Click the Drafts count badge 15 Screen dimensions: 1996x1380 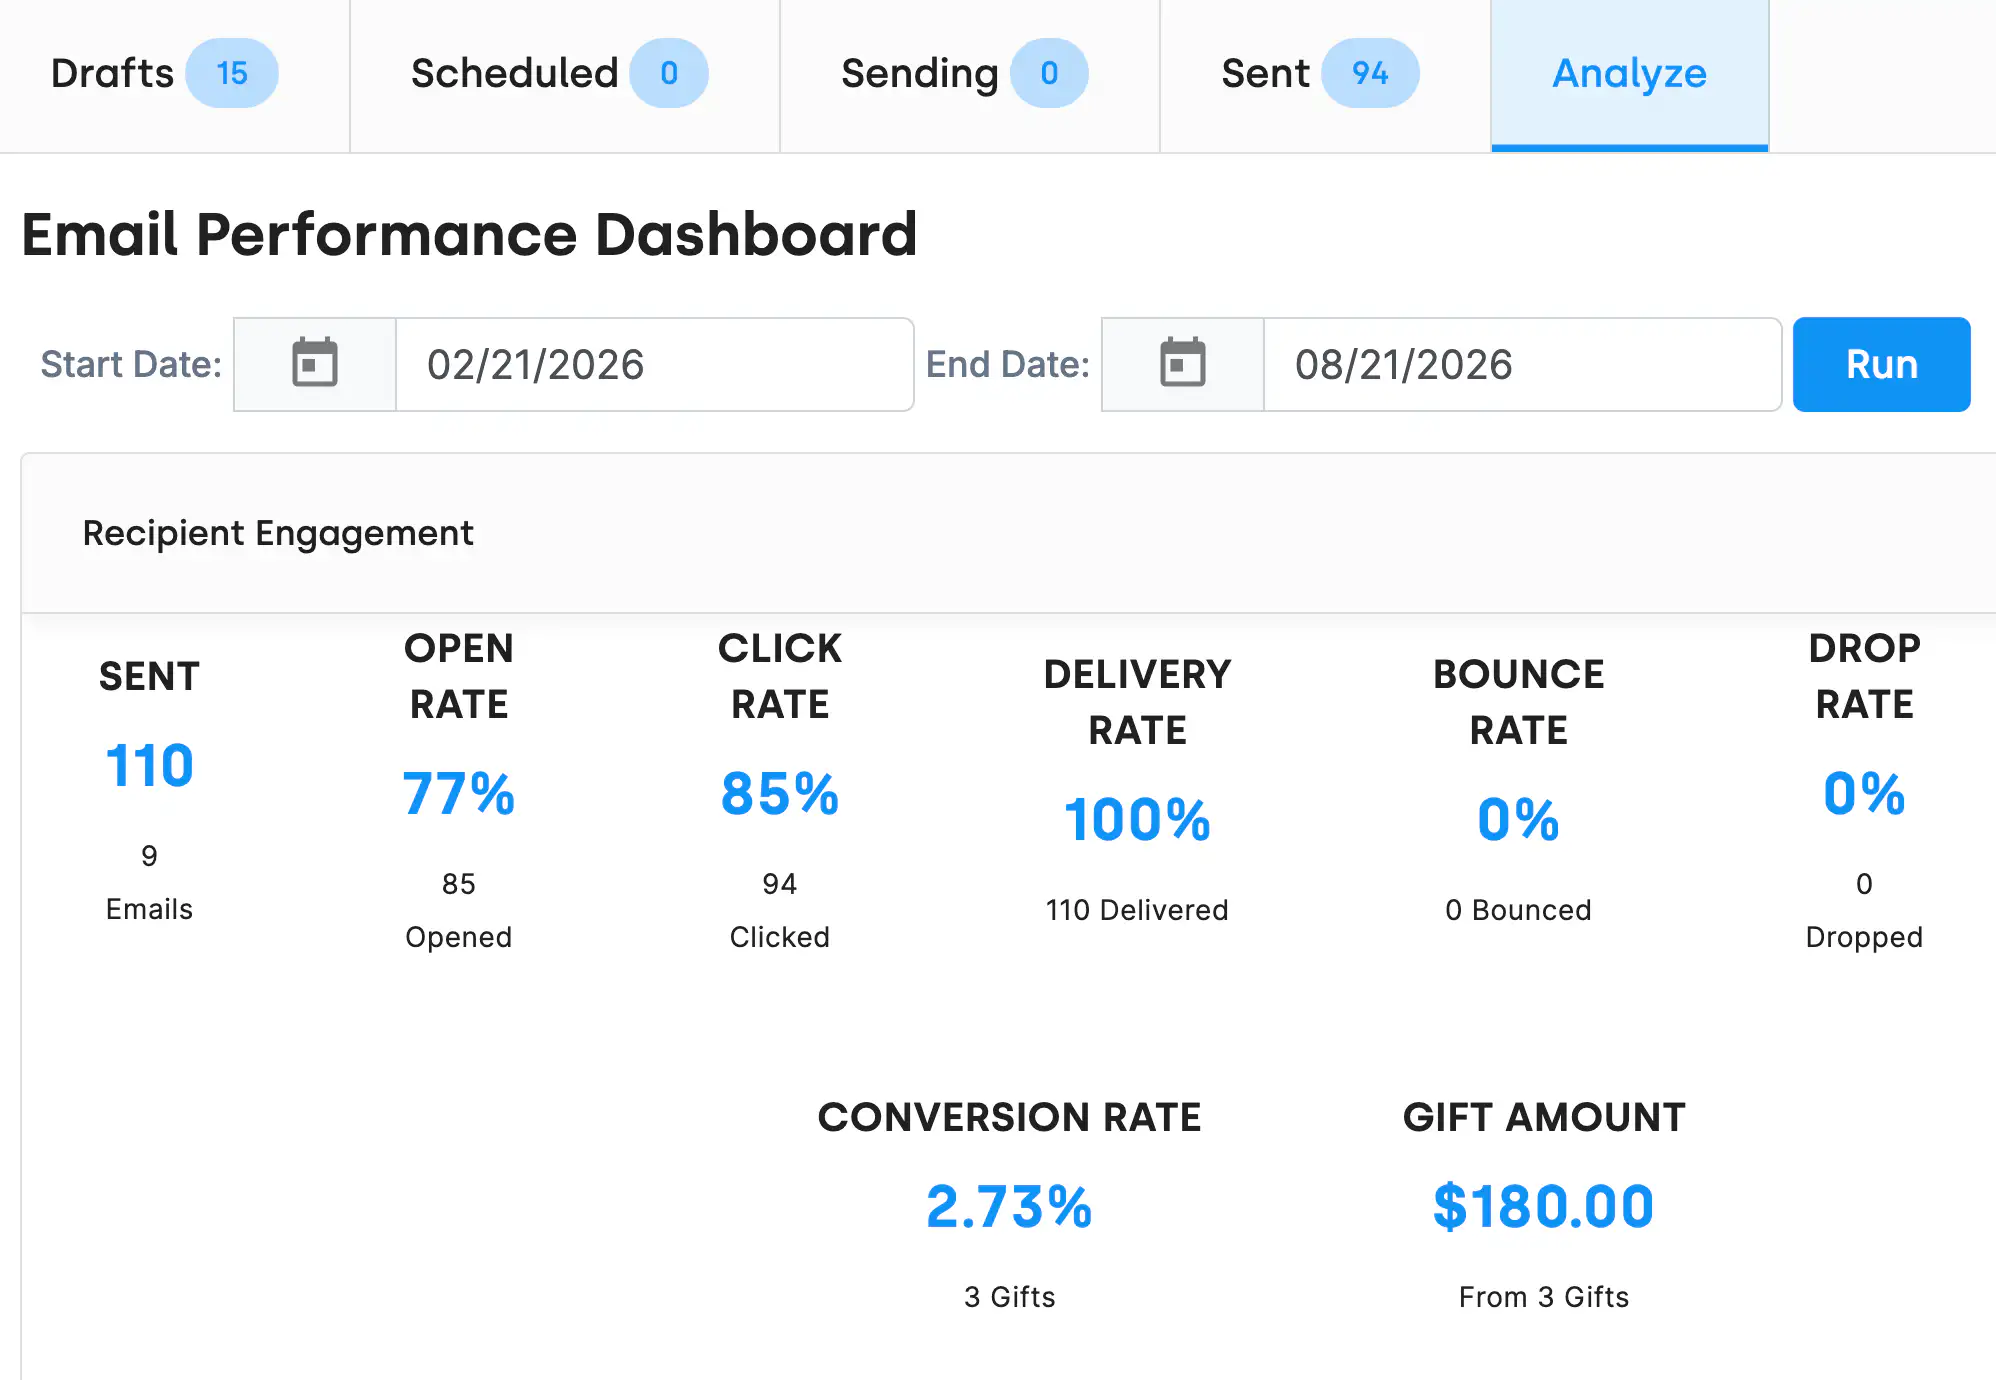click(x=232, y=73)
